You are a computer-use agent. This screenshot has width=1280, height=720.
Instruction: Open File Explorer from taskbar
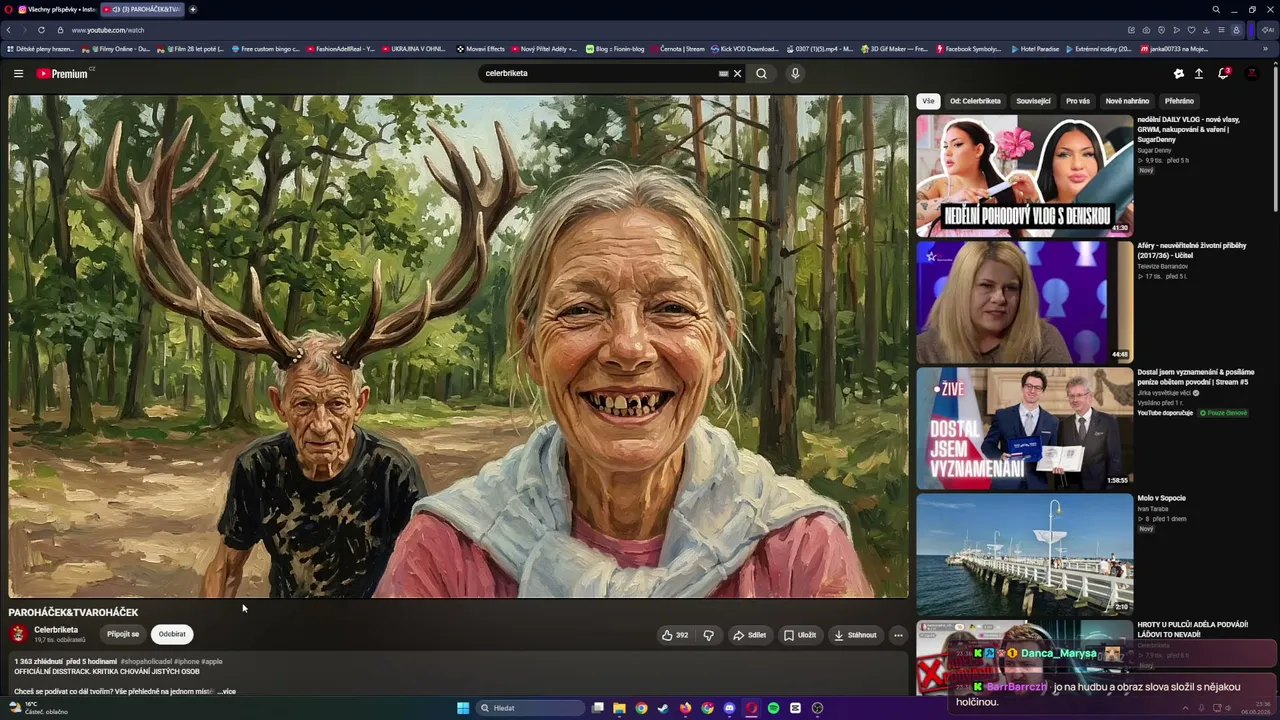[619, 708]
